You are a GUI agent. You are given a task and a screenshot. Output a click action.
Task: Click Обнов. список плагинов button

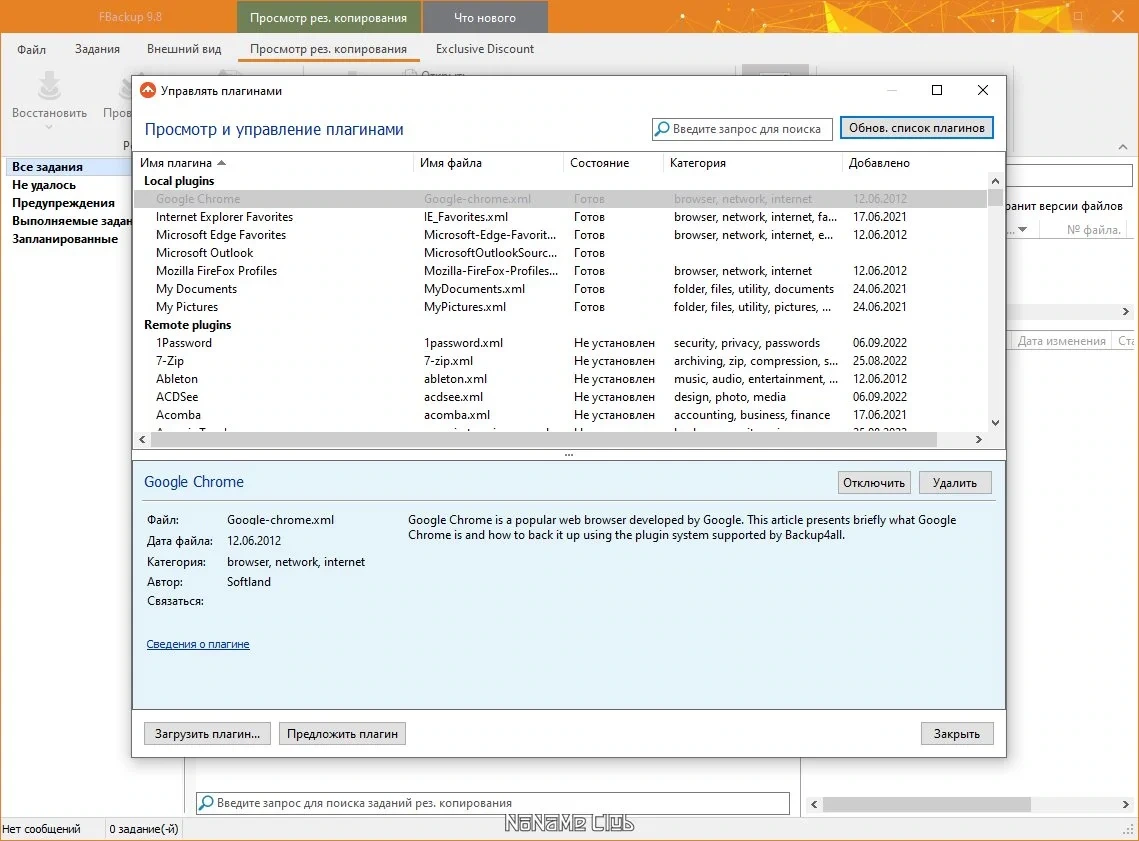[x=917, y=128]
